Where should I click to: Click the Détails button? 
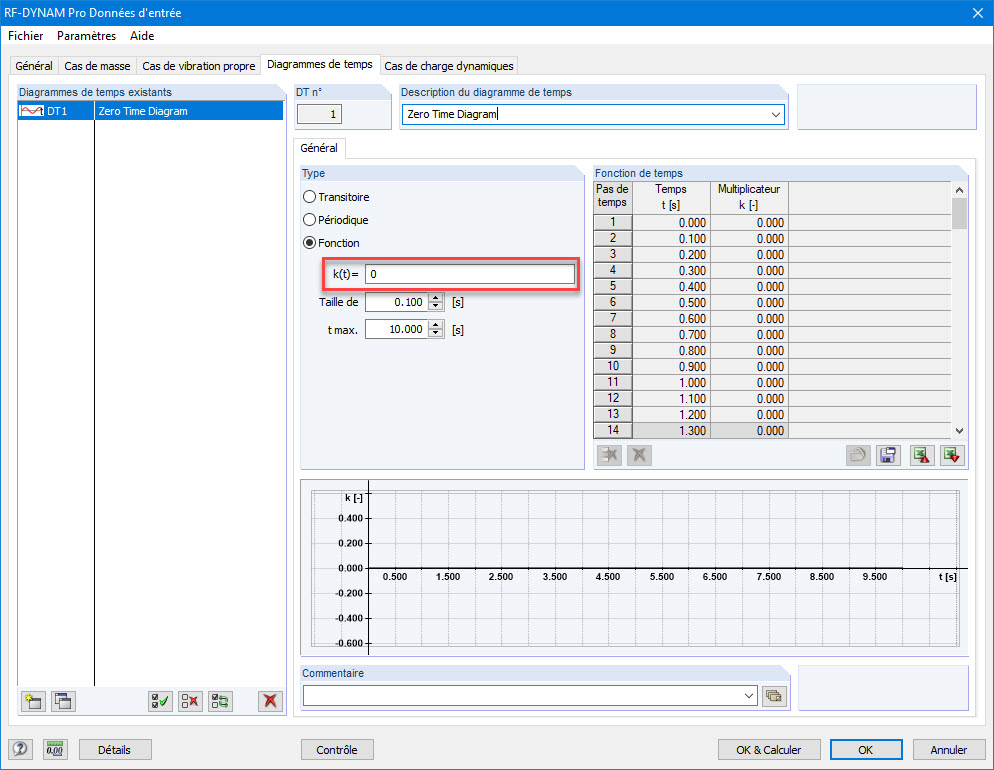point(115,750)
